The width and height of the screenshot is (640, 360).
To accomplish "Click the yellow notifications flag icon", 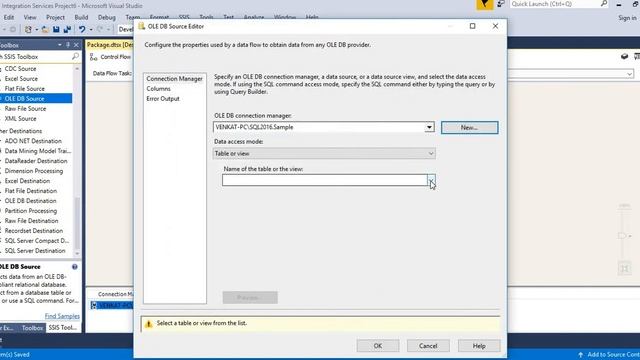I will (484, 4).
